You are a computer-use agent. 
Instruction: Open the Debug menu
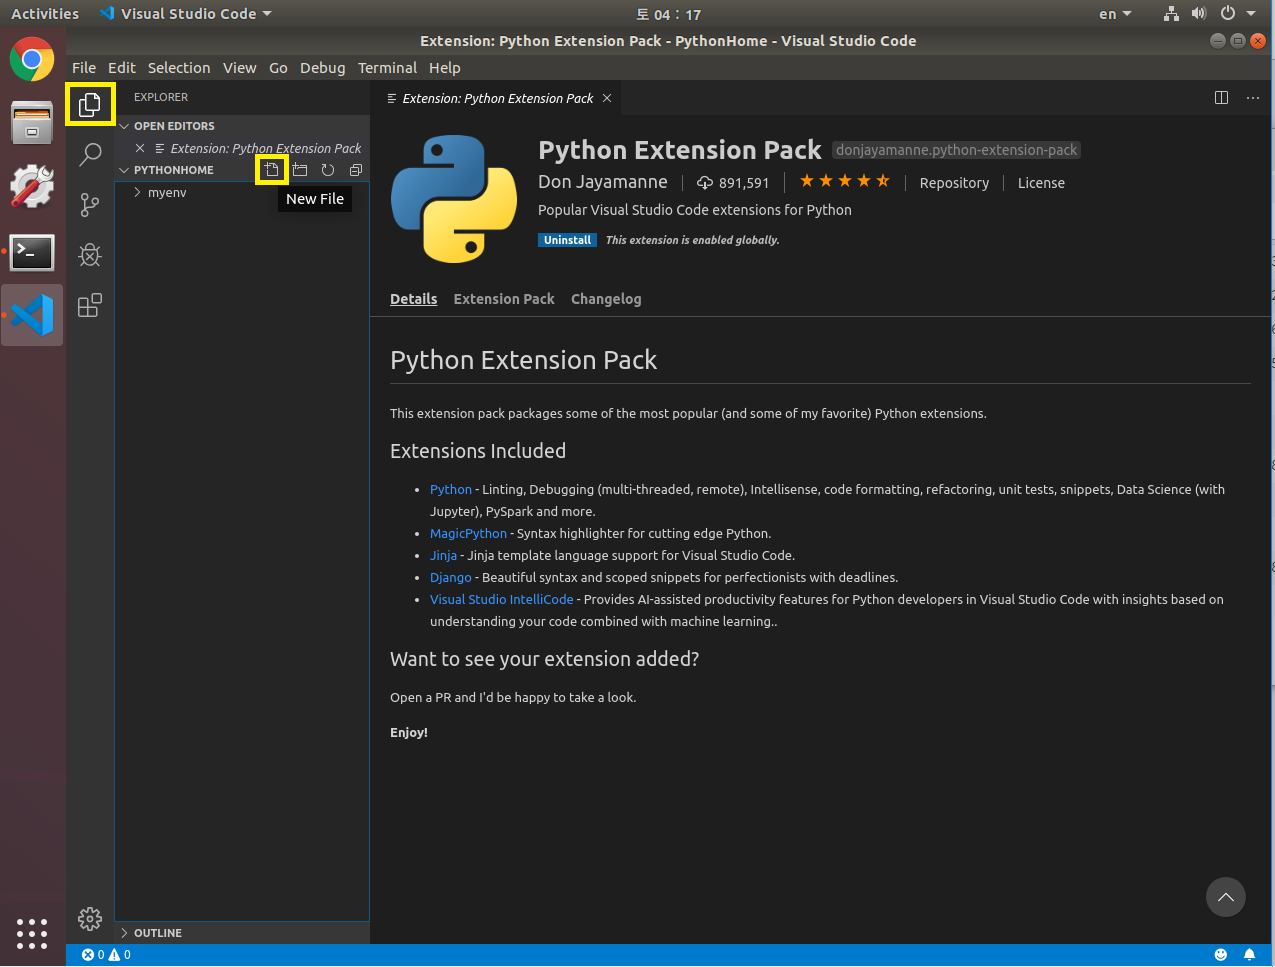click(322, 68)
